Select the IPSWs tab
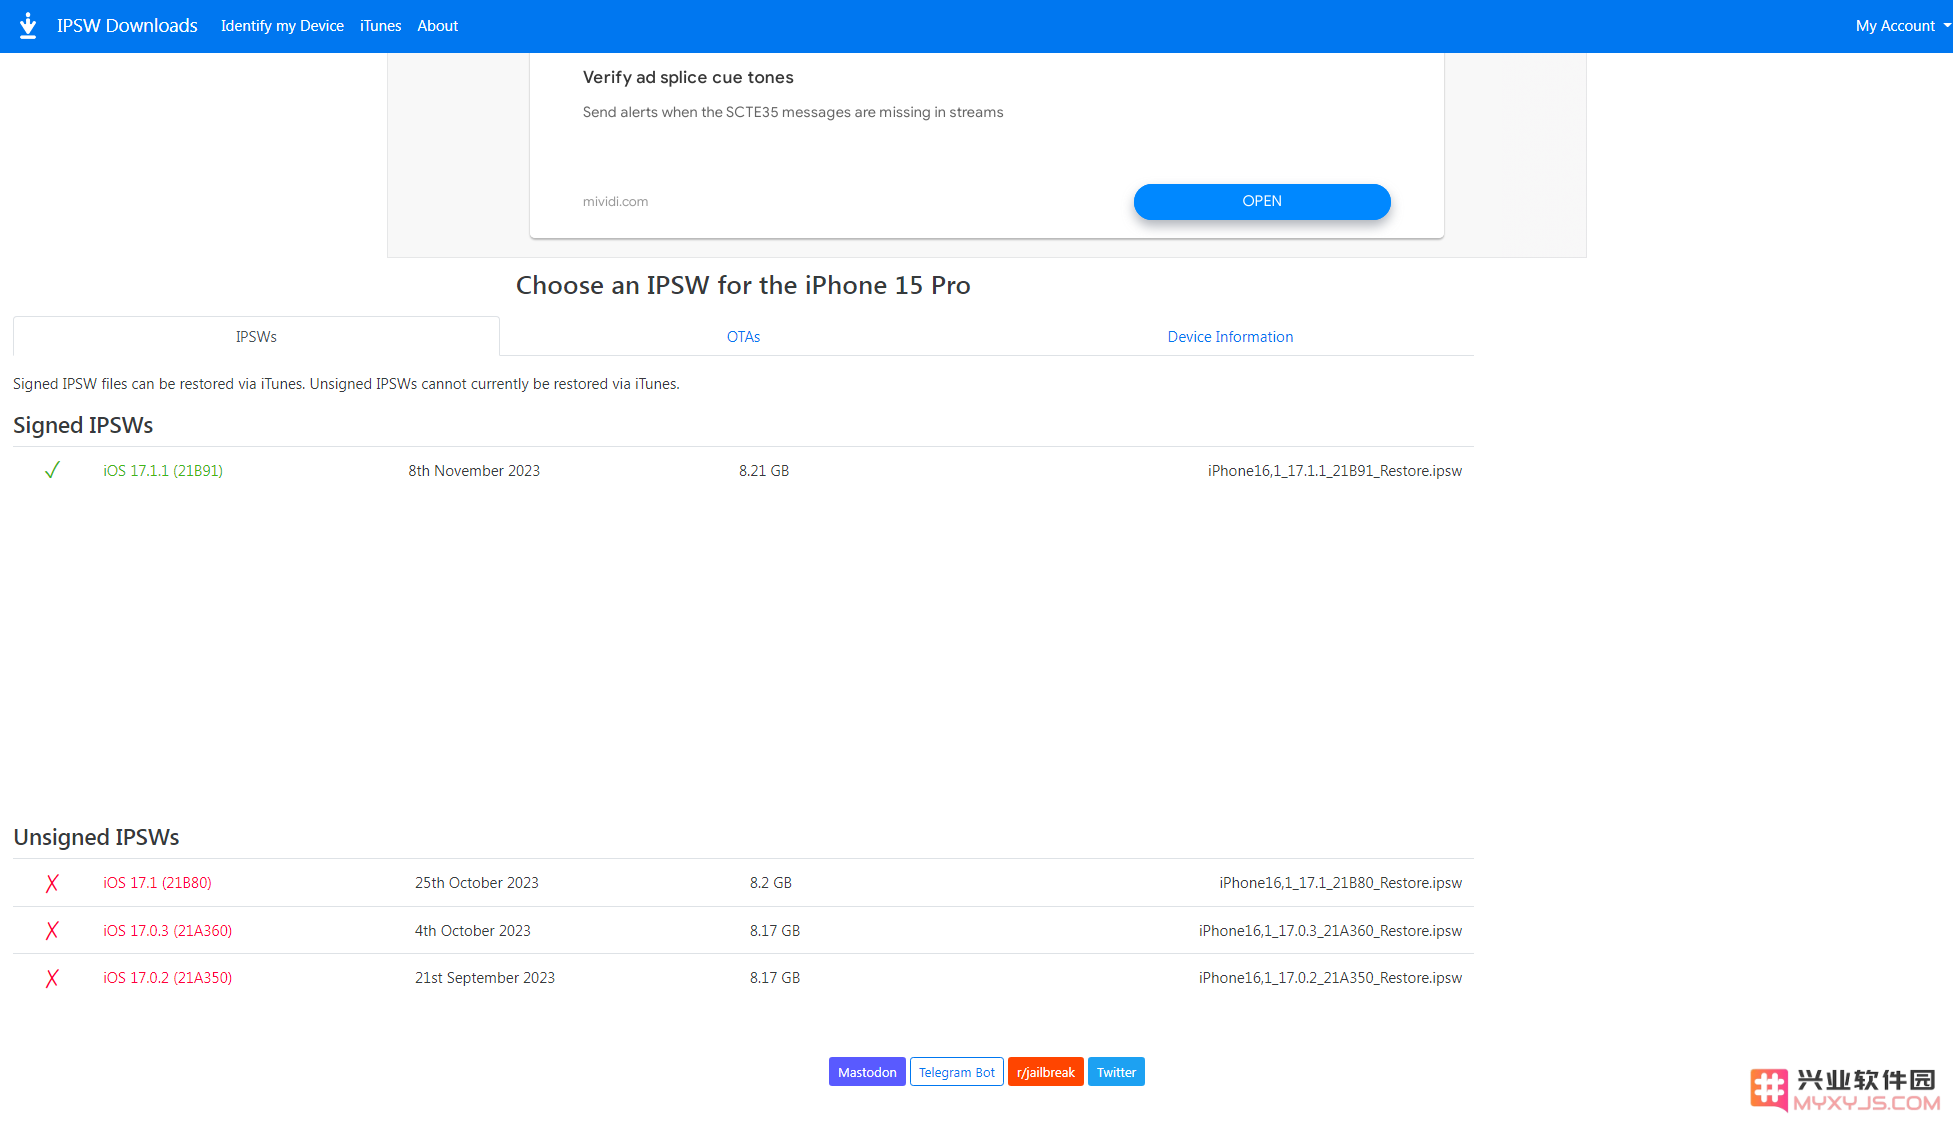Screen dimensions: 1953x1127 (256, 337)
